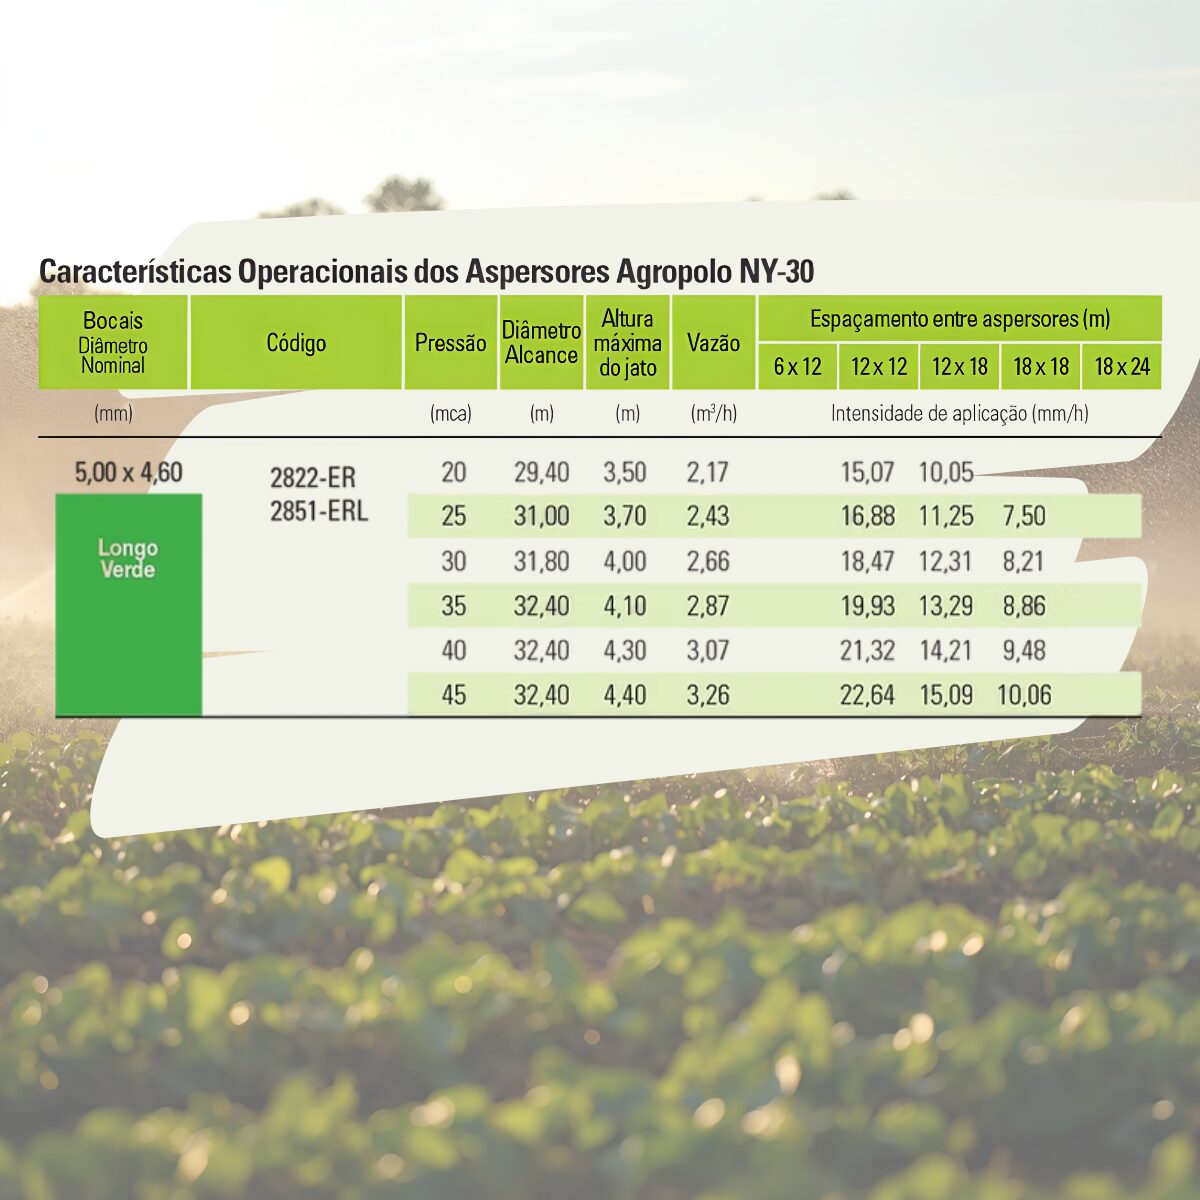Select the 12 x 18 spacing column
This screenshot has width=1200, height=1200.
coord(959,367)
